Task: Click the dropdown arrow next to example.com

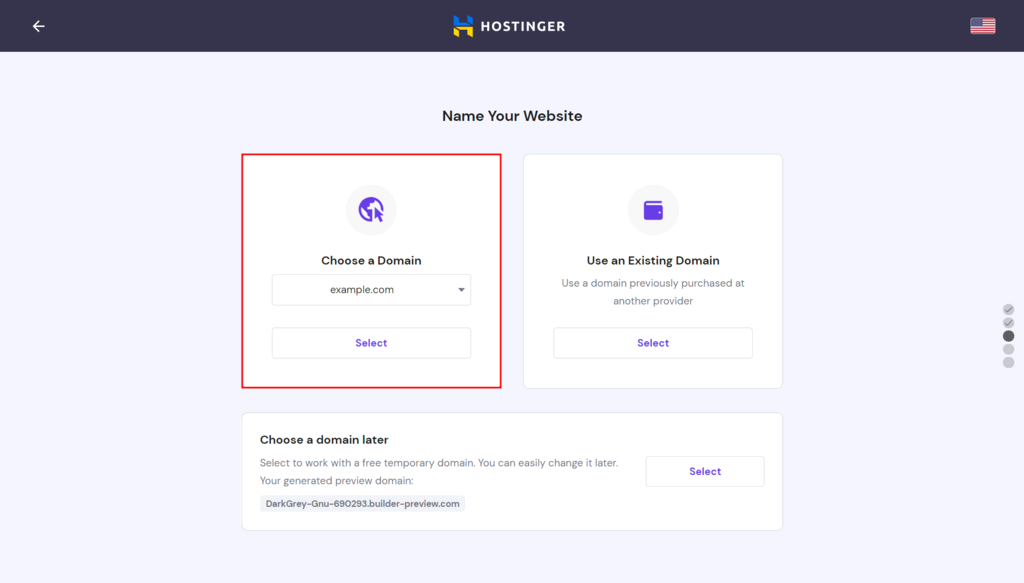Action: pos(461,290)
